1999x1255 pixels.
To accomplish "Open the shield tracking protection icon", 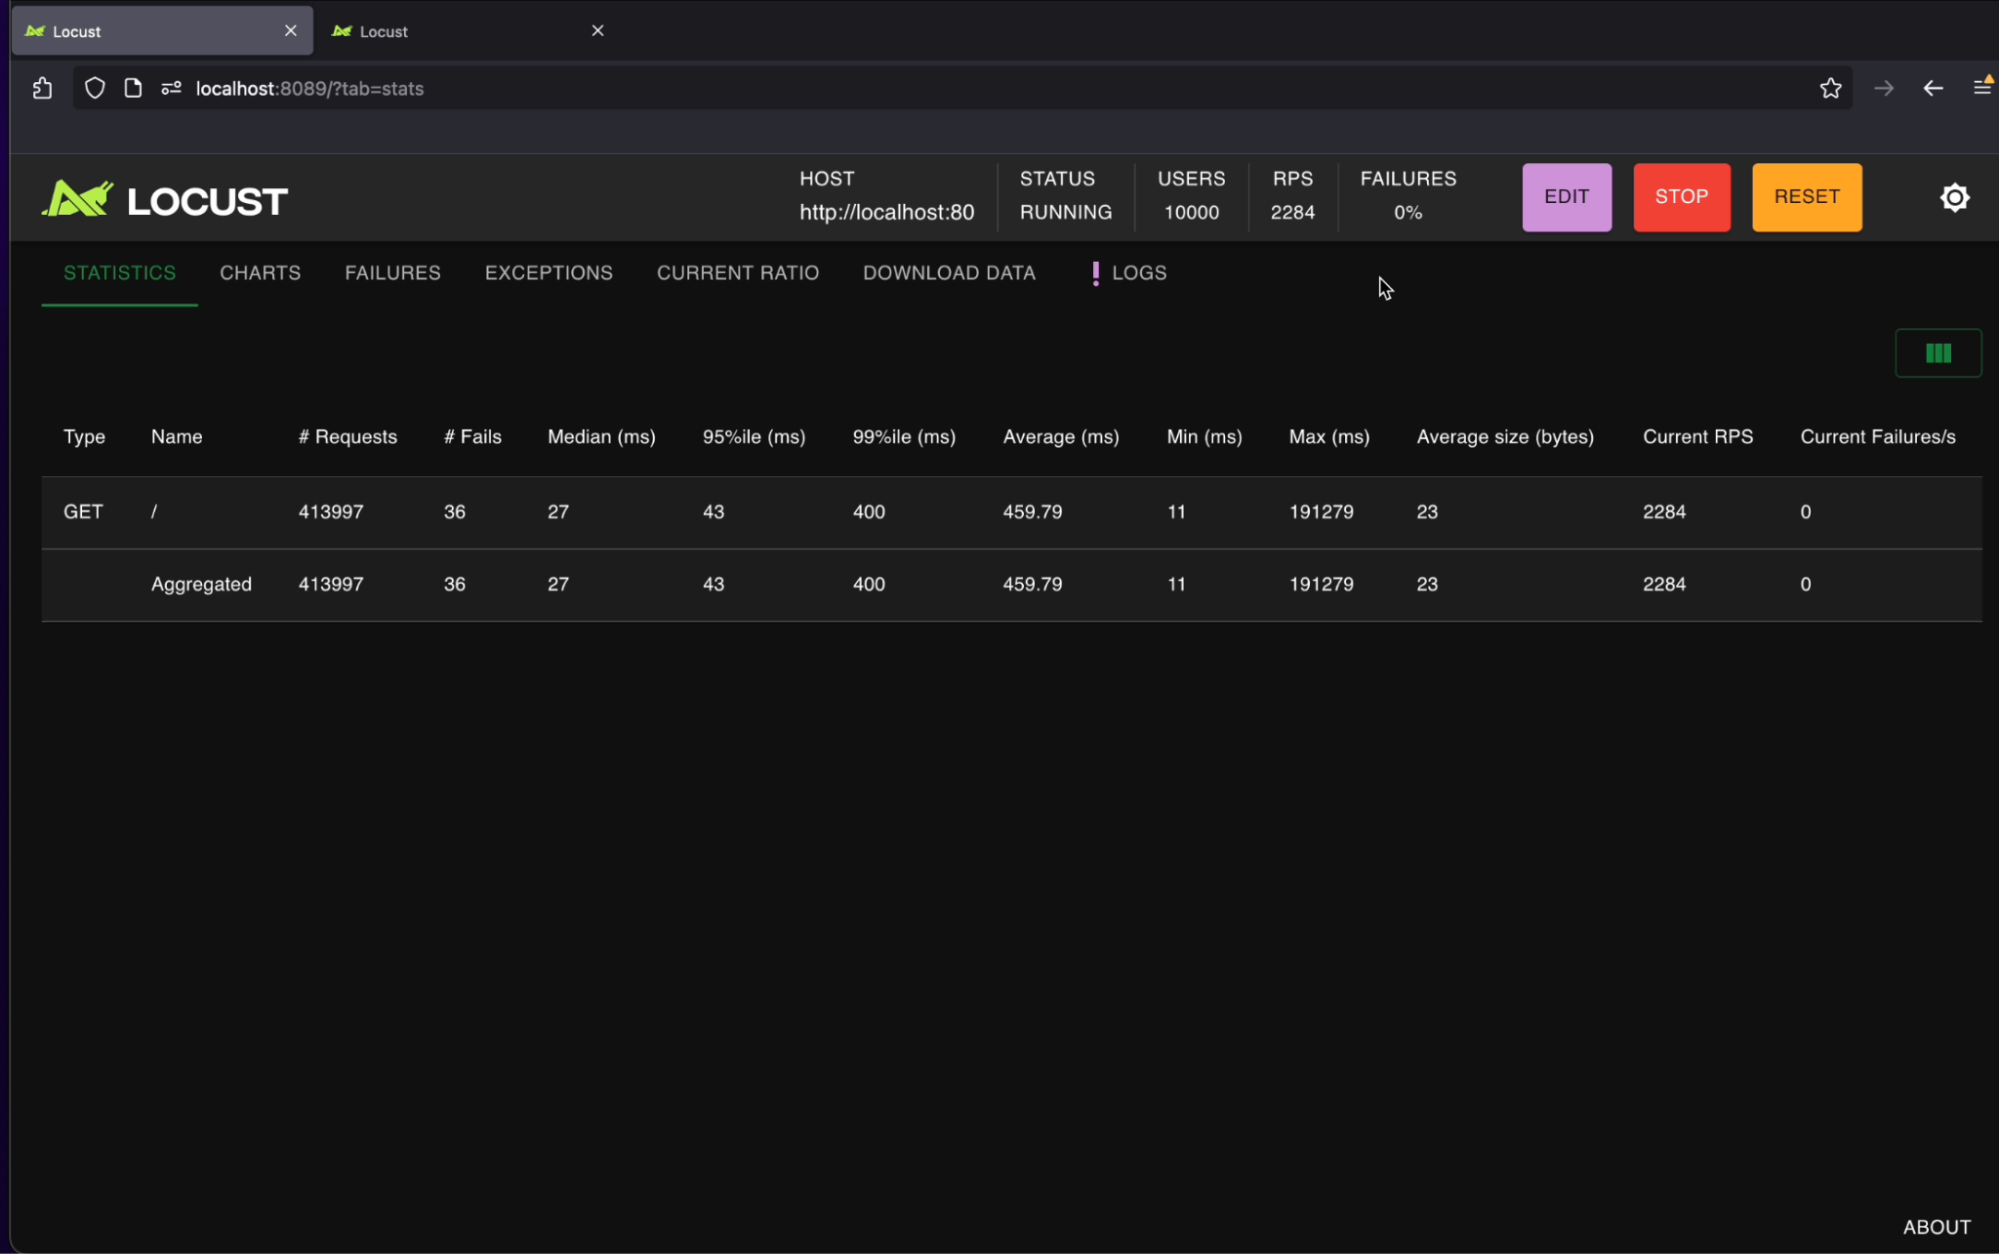I will 95,88.
